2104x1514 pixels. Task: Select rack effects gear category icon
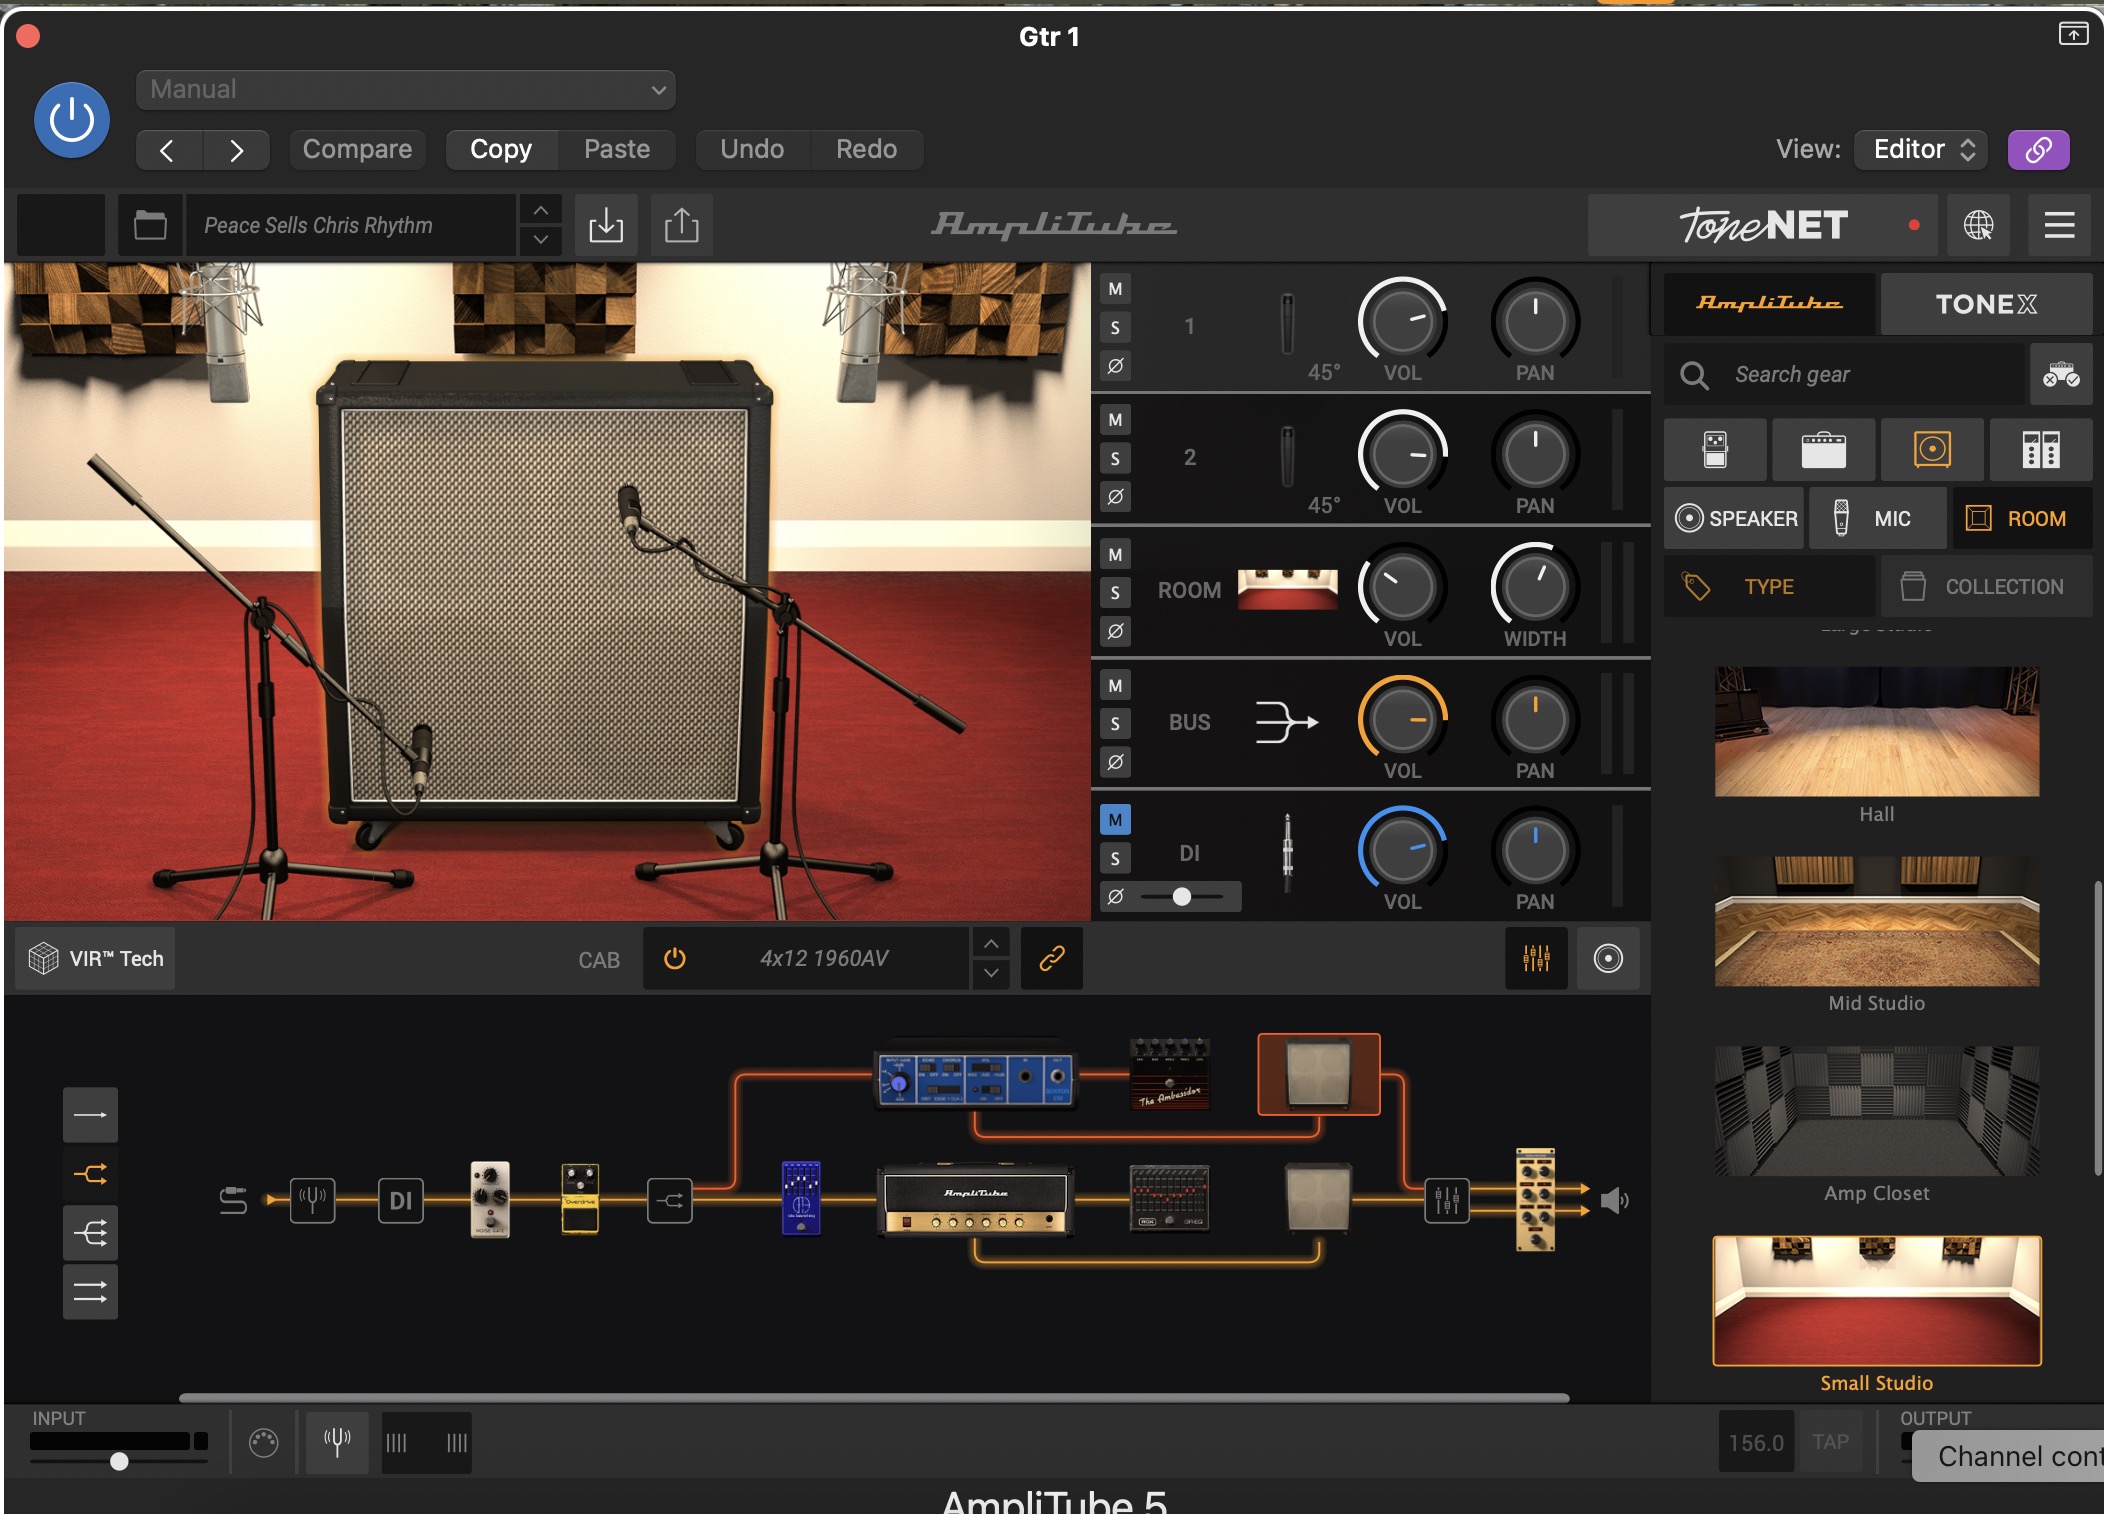(2040, 450)
